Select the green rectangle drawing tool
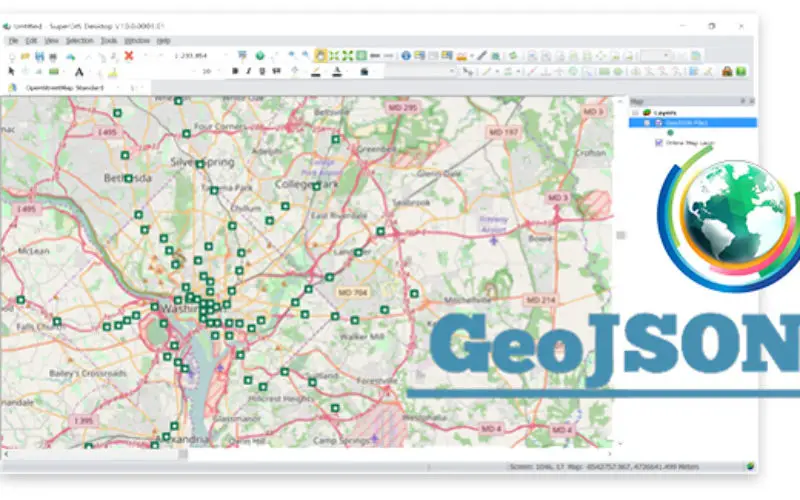 (x=54, y=71)
